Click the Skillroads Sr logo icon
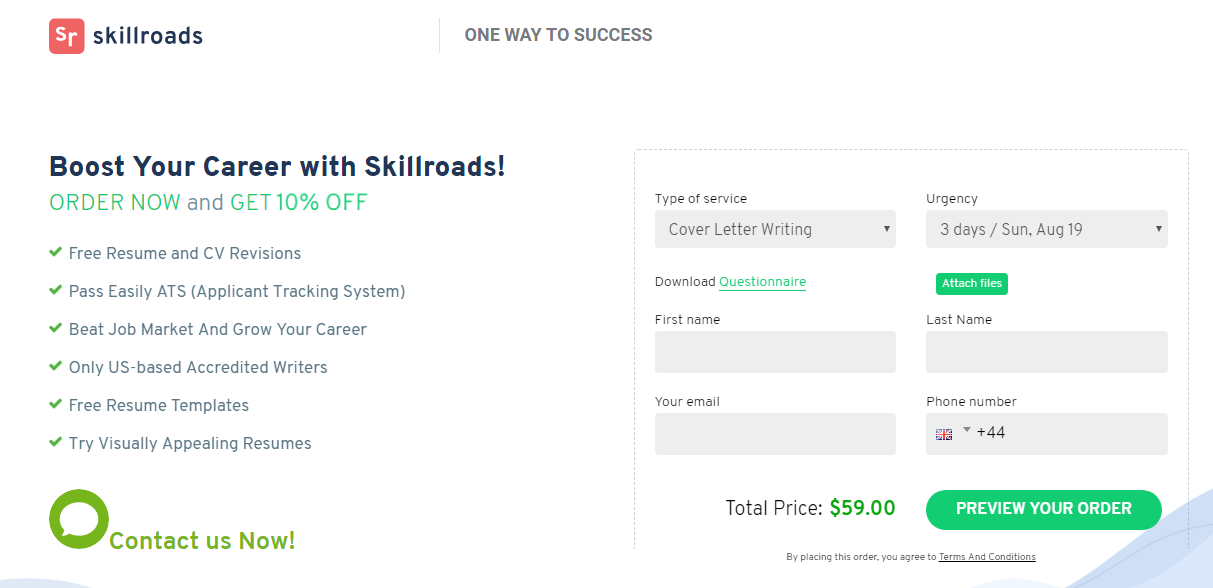Image resolution: width=1213 pixels, height=588 pixels. (66, 36)
